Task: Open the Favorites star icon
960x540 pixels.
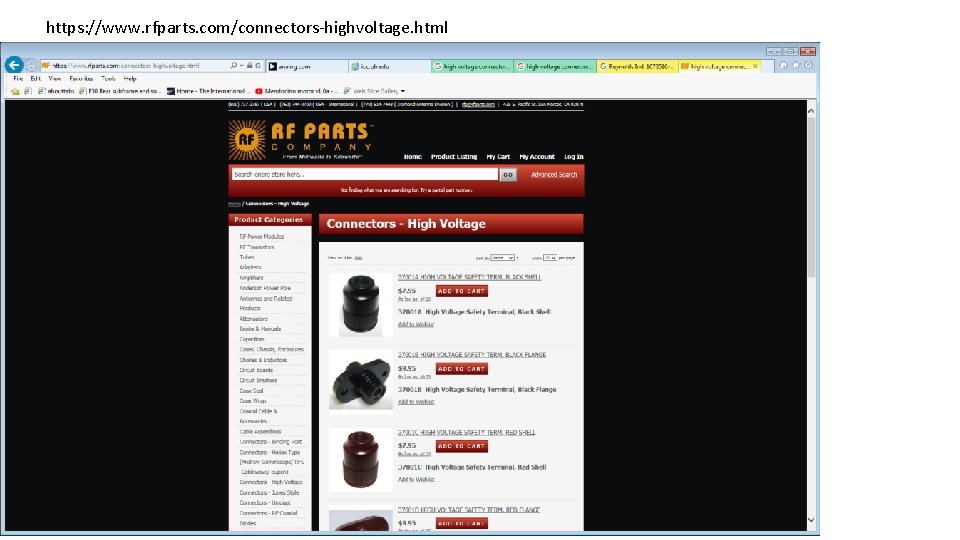Action: 796,65
